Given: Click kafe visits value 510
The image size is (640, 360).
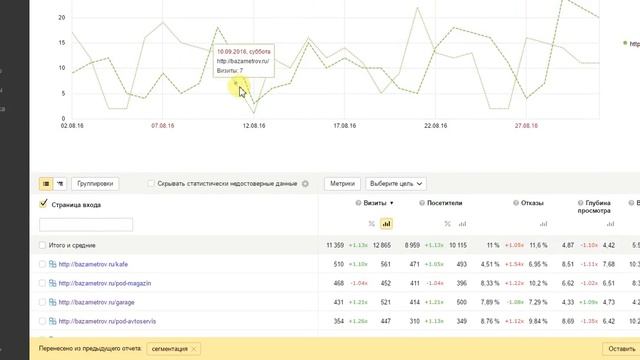Looking at the screenshot, I should 339,264.
